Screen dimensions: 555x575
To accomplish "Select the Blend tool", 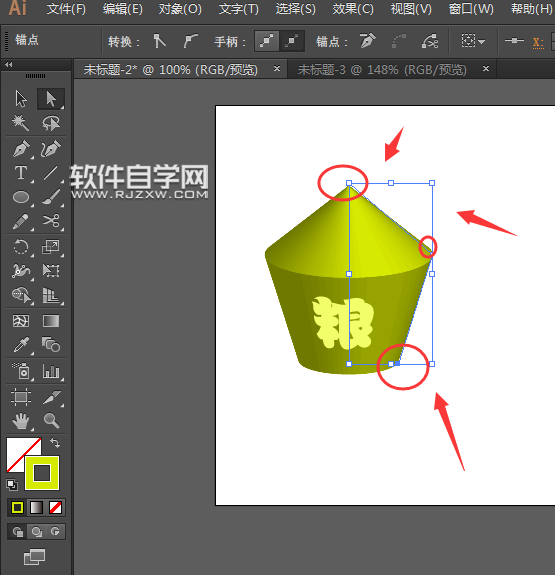I will [x=51, y=345].
